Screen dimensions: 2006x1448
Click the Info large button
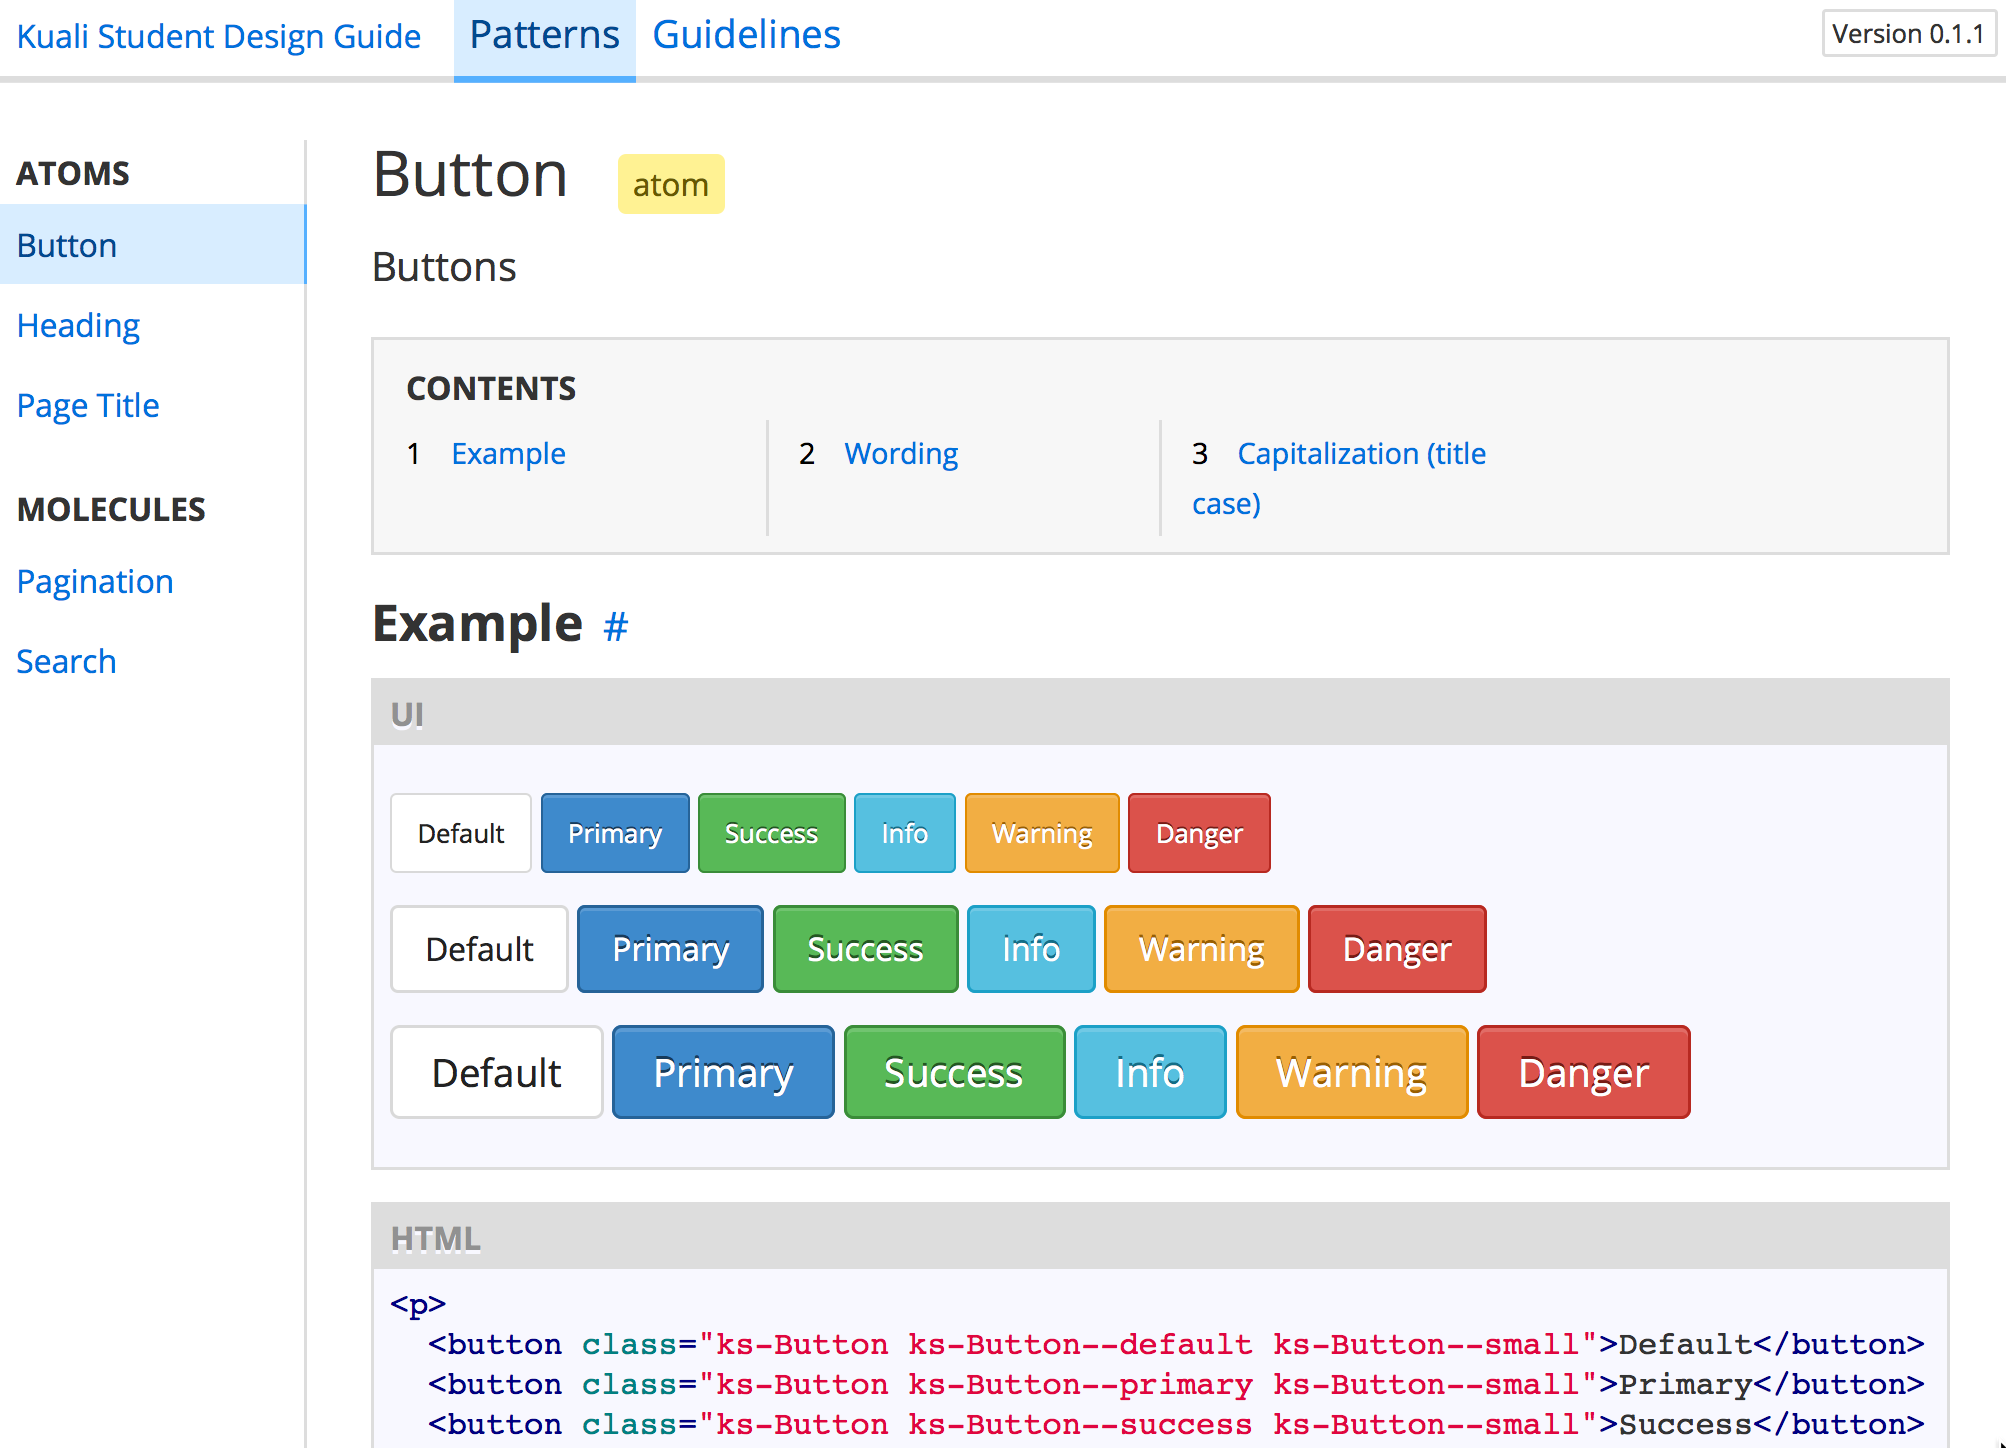pos(1148,1071)
